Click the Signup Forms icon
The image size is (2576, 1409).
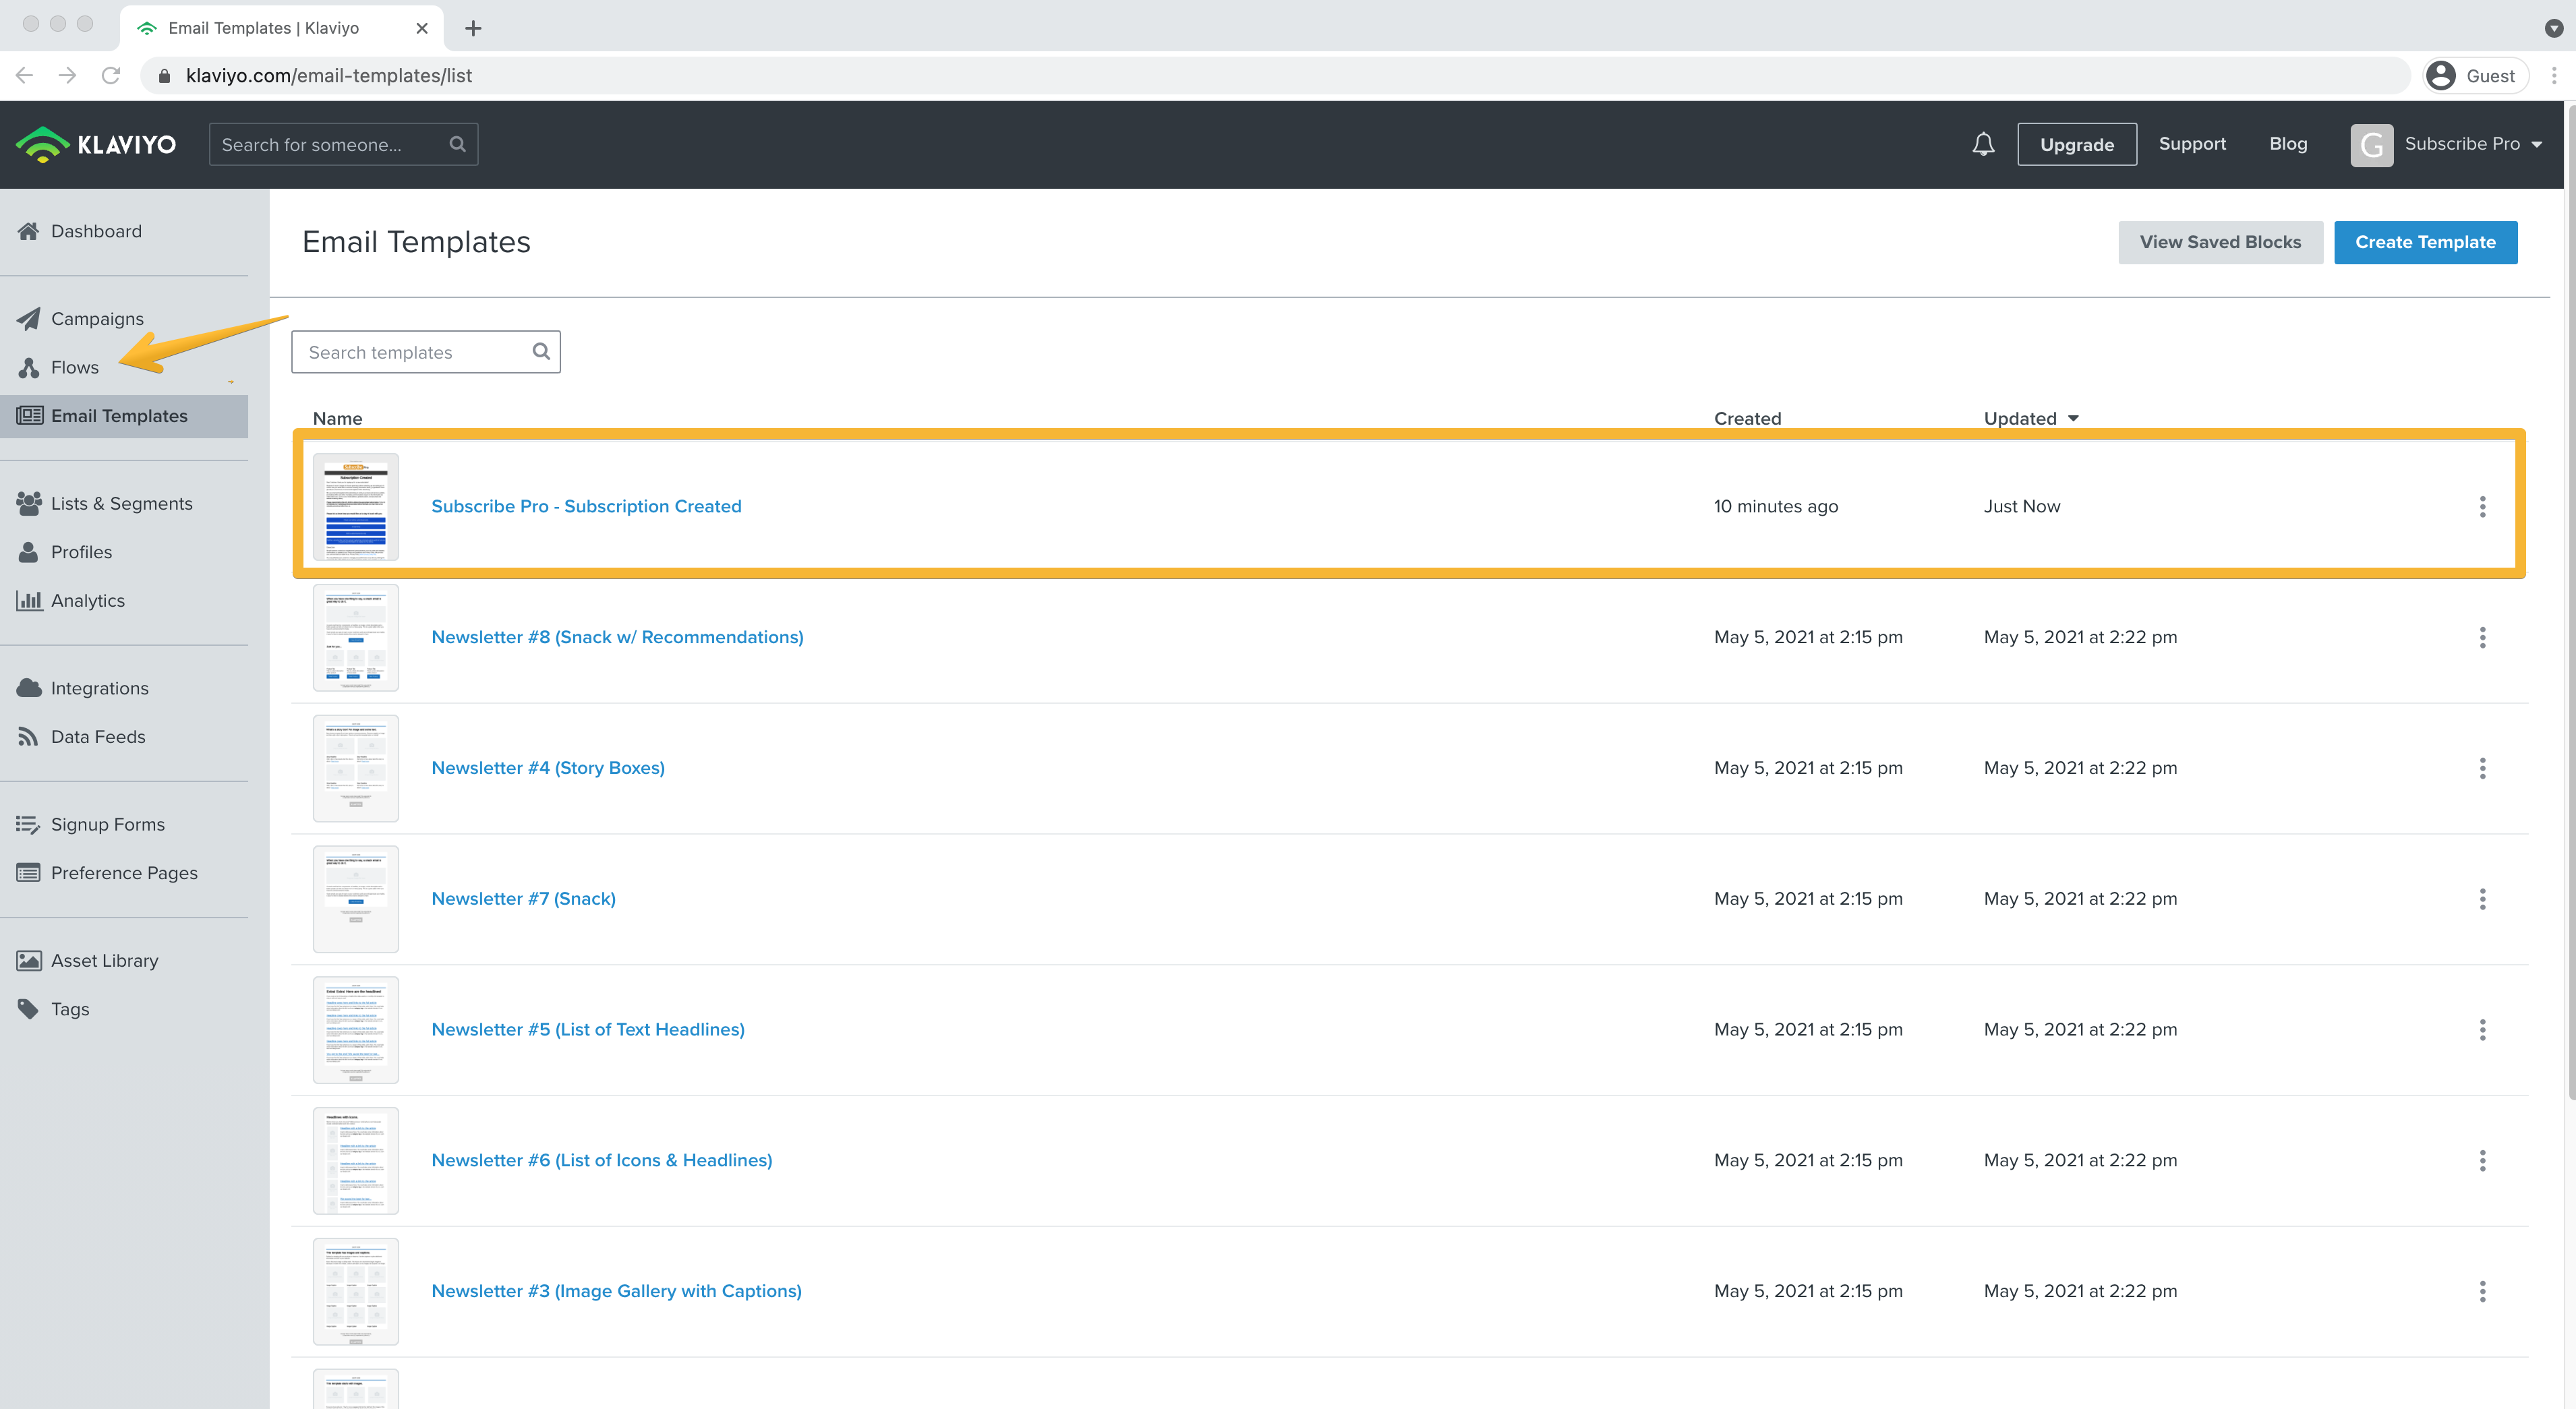28,824
